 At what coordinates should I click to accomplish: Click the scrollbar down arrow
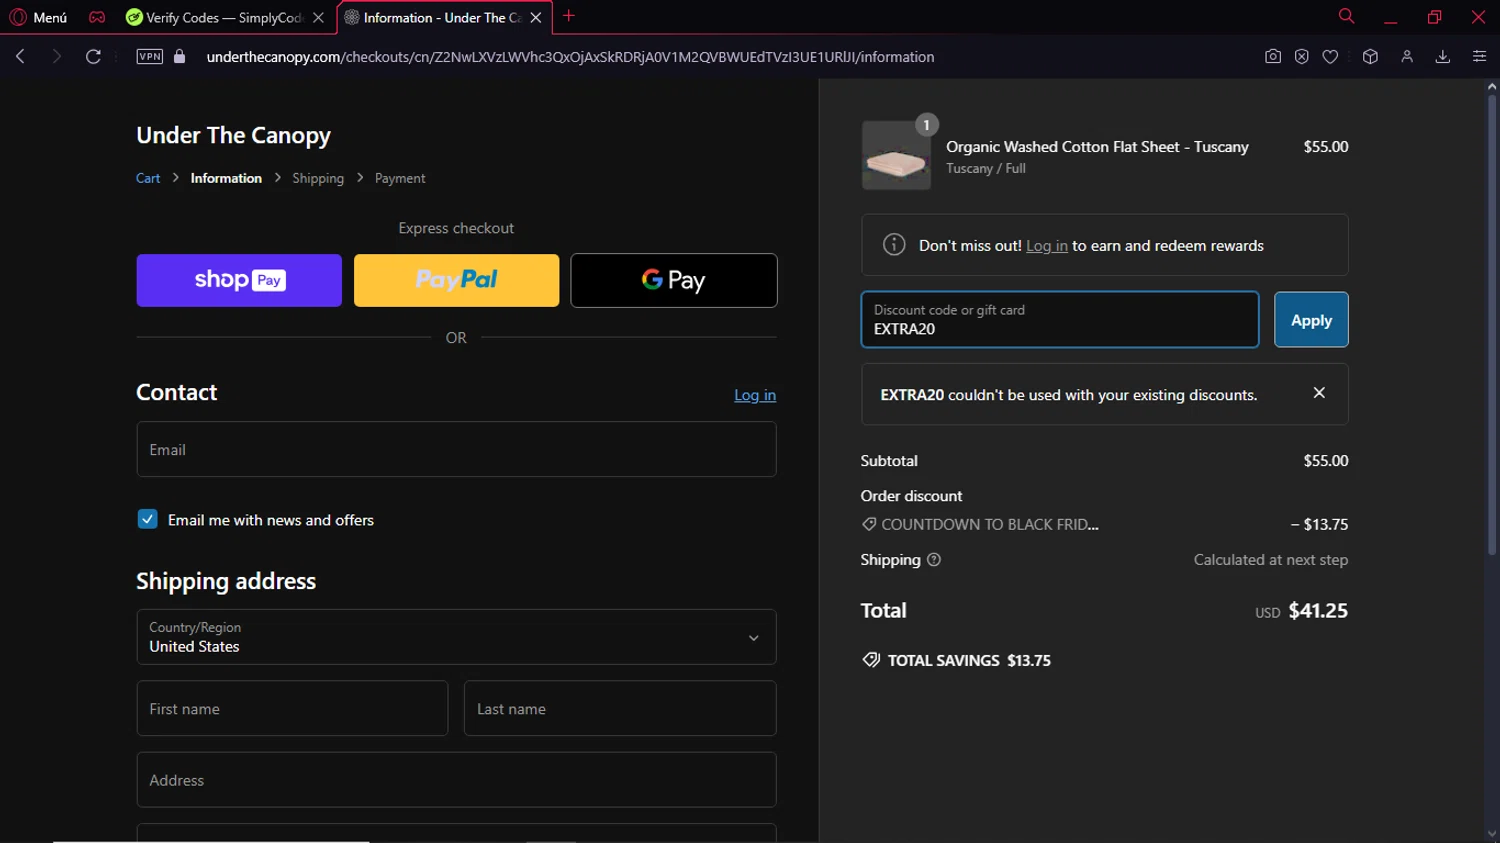(x=1491, y=834)
